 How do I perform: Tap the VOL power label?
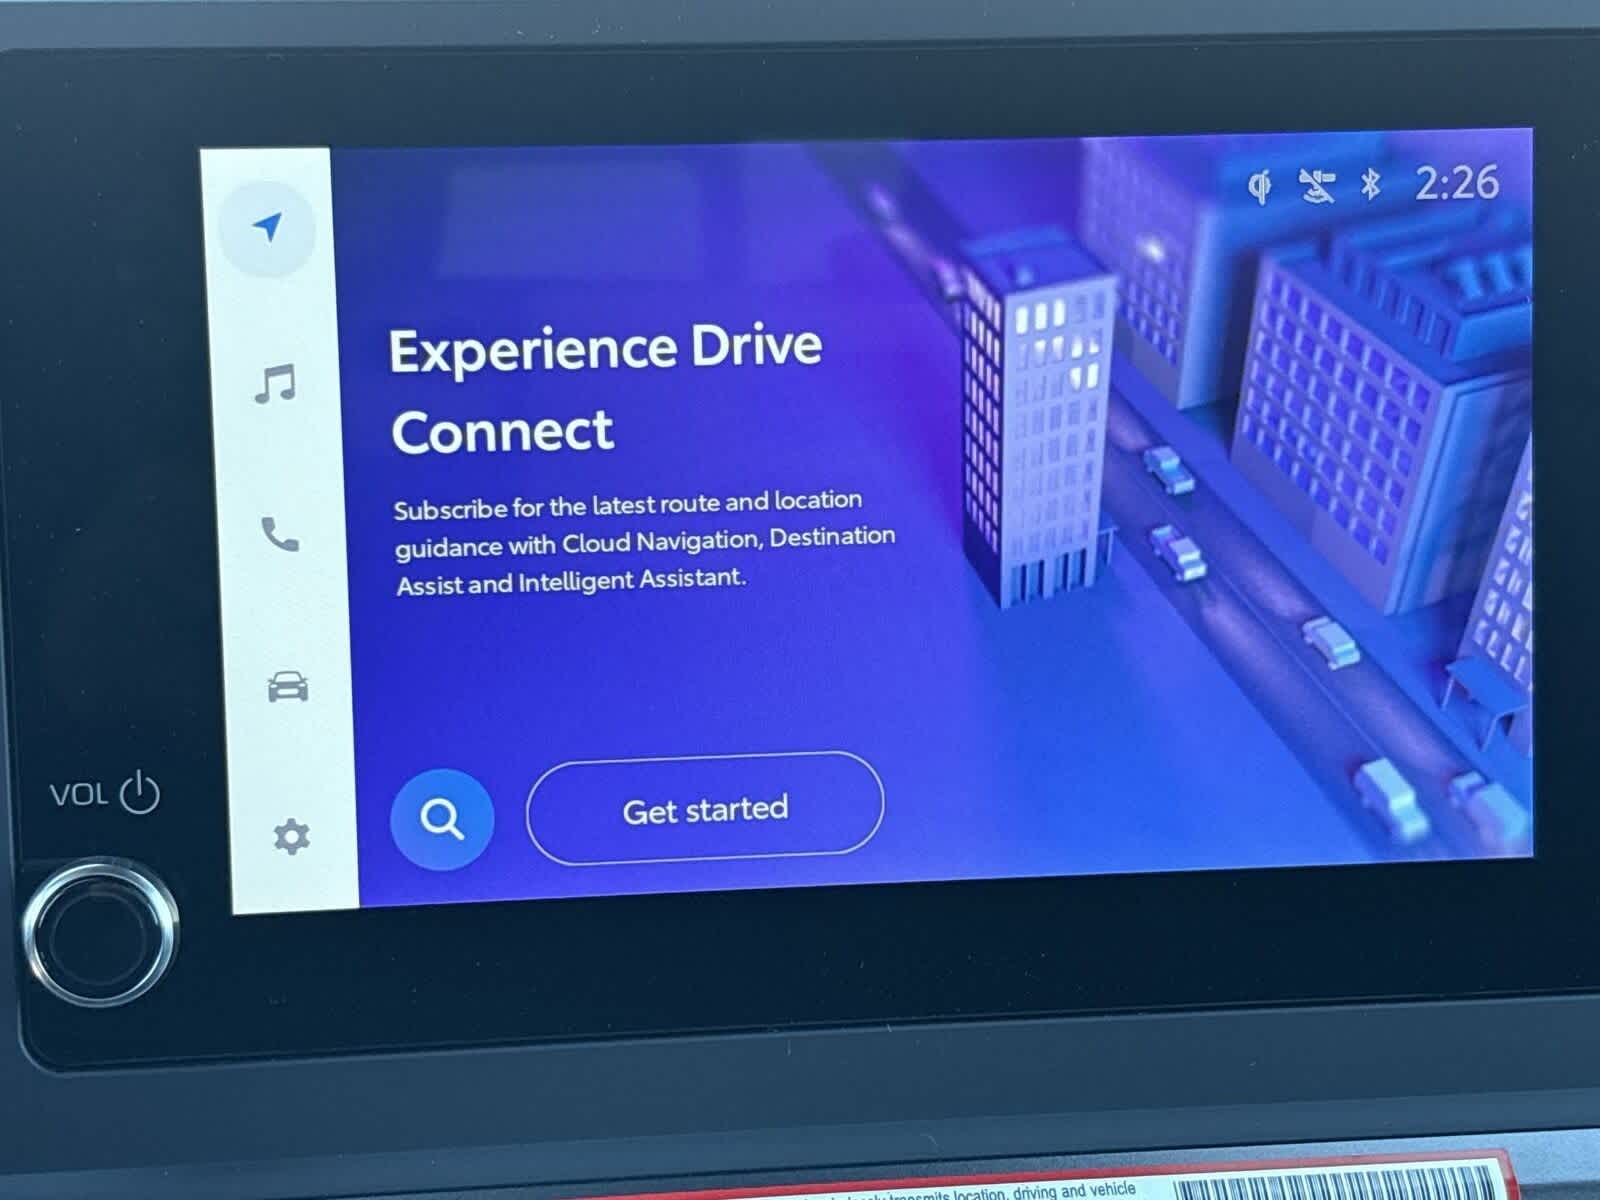(105, 794)
